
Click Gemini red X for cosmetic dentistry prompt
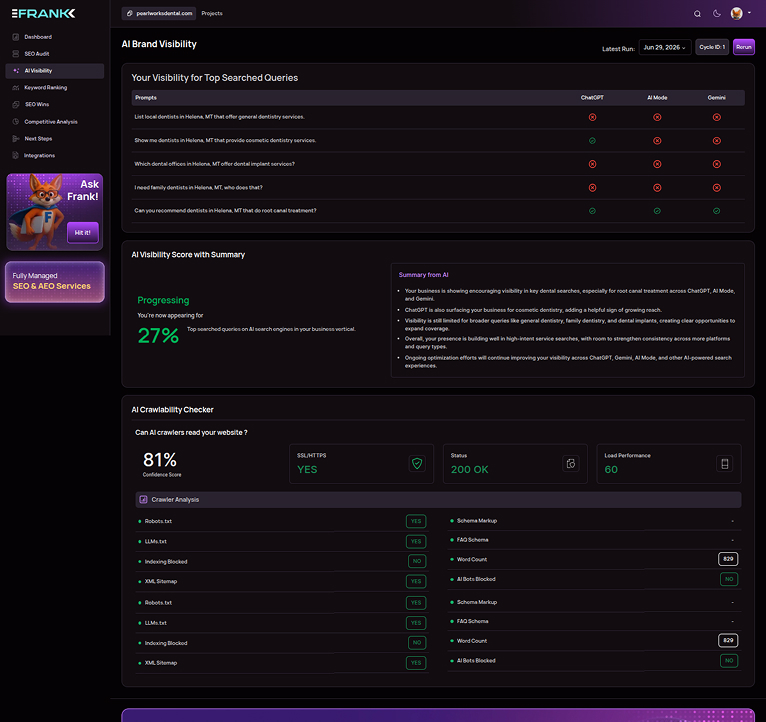coord(717,141)
